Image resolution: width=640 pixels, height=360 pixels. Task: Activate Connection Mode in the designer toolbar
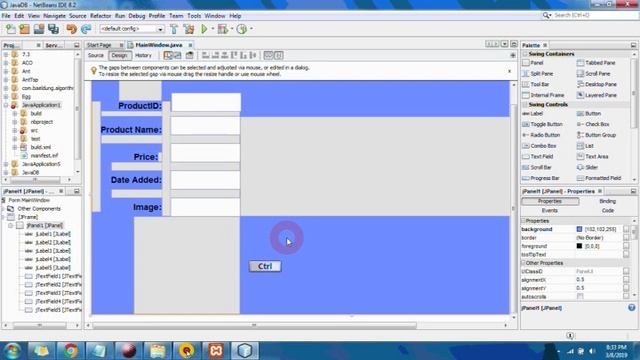(x=177, y=56)
